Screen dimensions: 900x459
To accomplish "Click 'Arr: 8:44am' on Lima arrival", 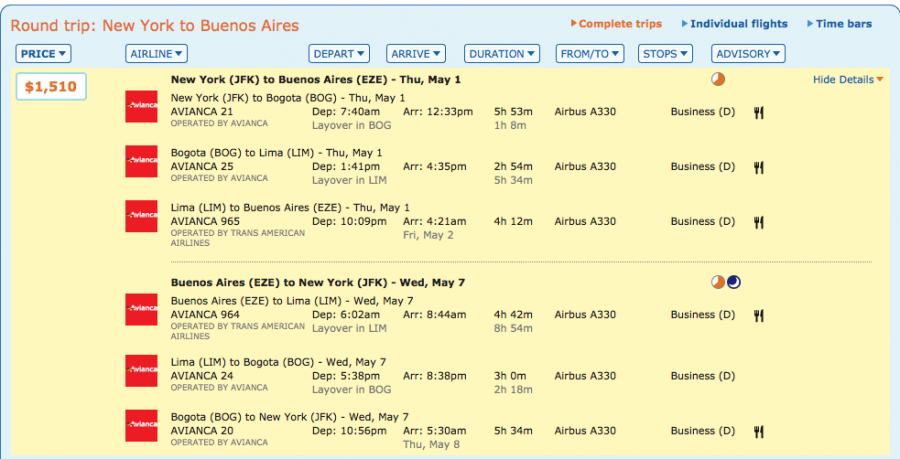I will click(435, 314).
